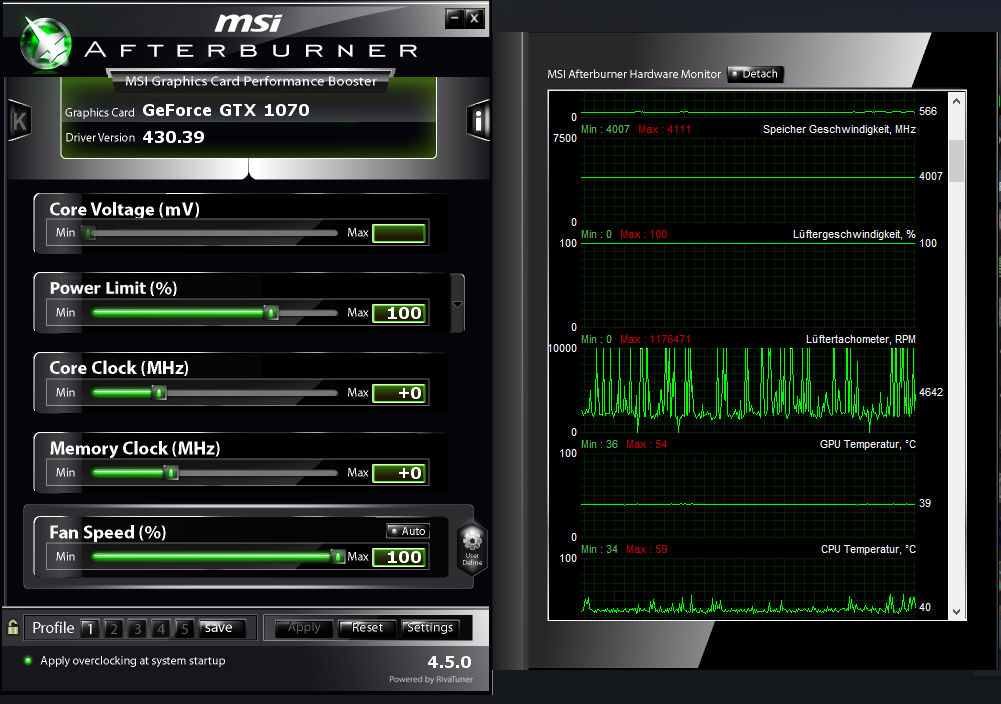Click the Core Clock +0 value field
The height and width of the screenshot is (704, 1001).
pyautogui.click(x=399, y=393)
